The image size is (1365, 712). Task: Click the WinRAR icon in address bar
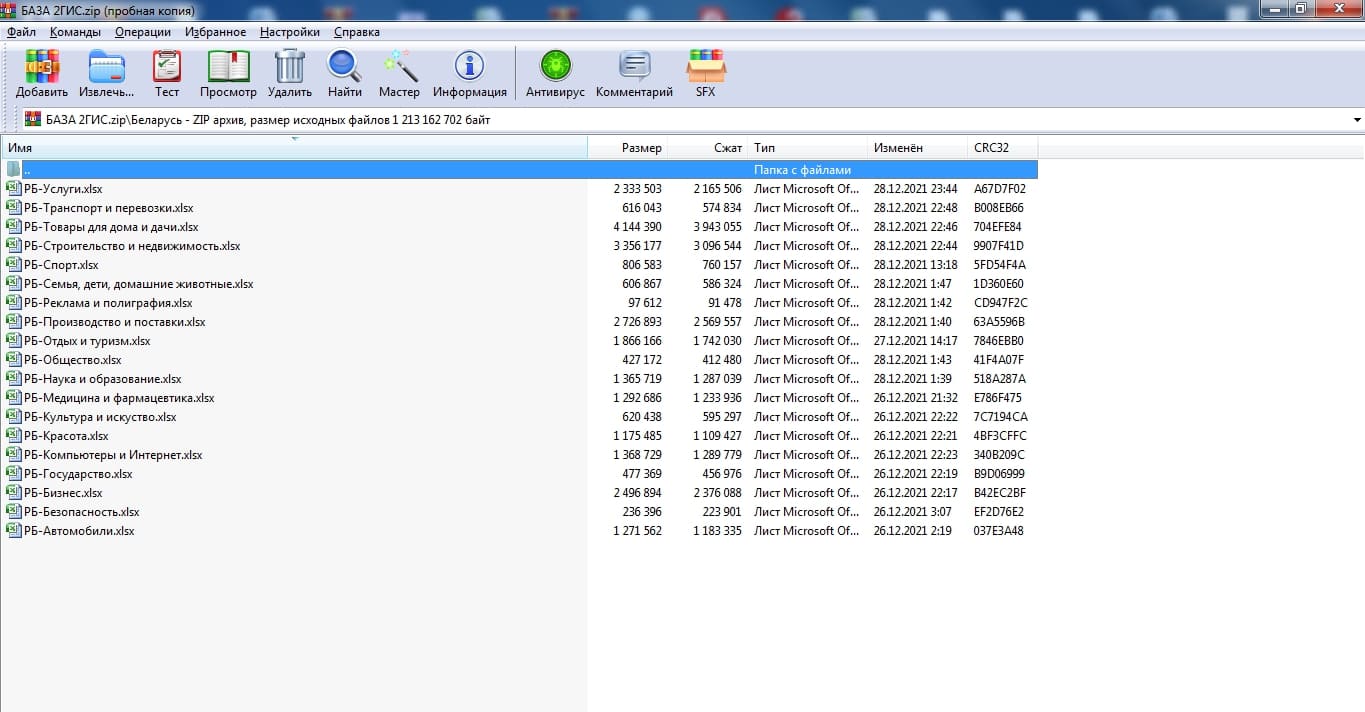33,120
